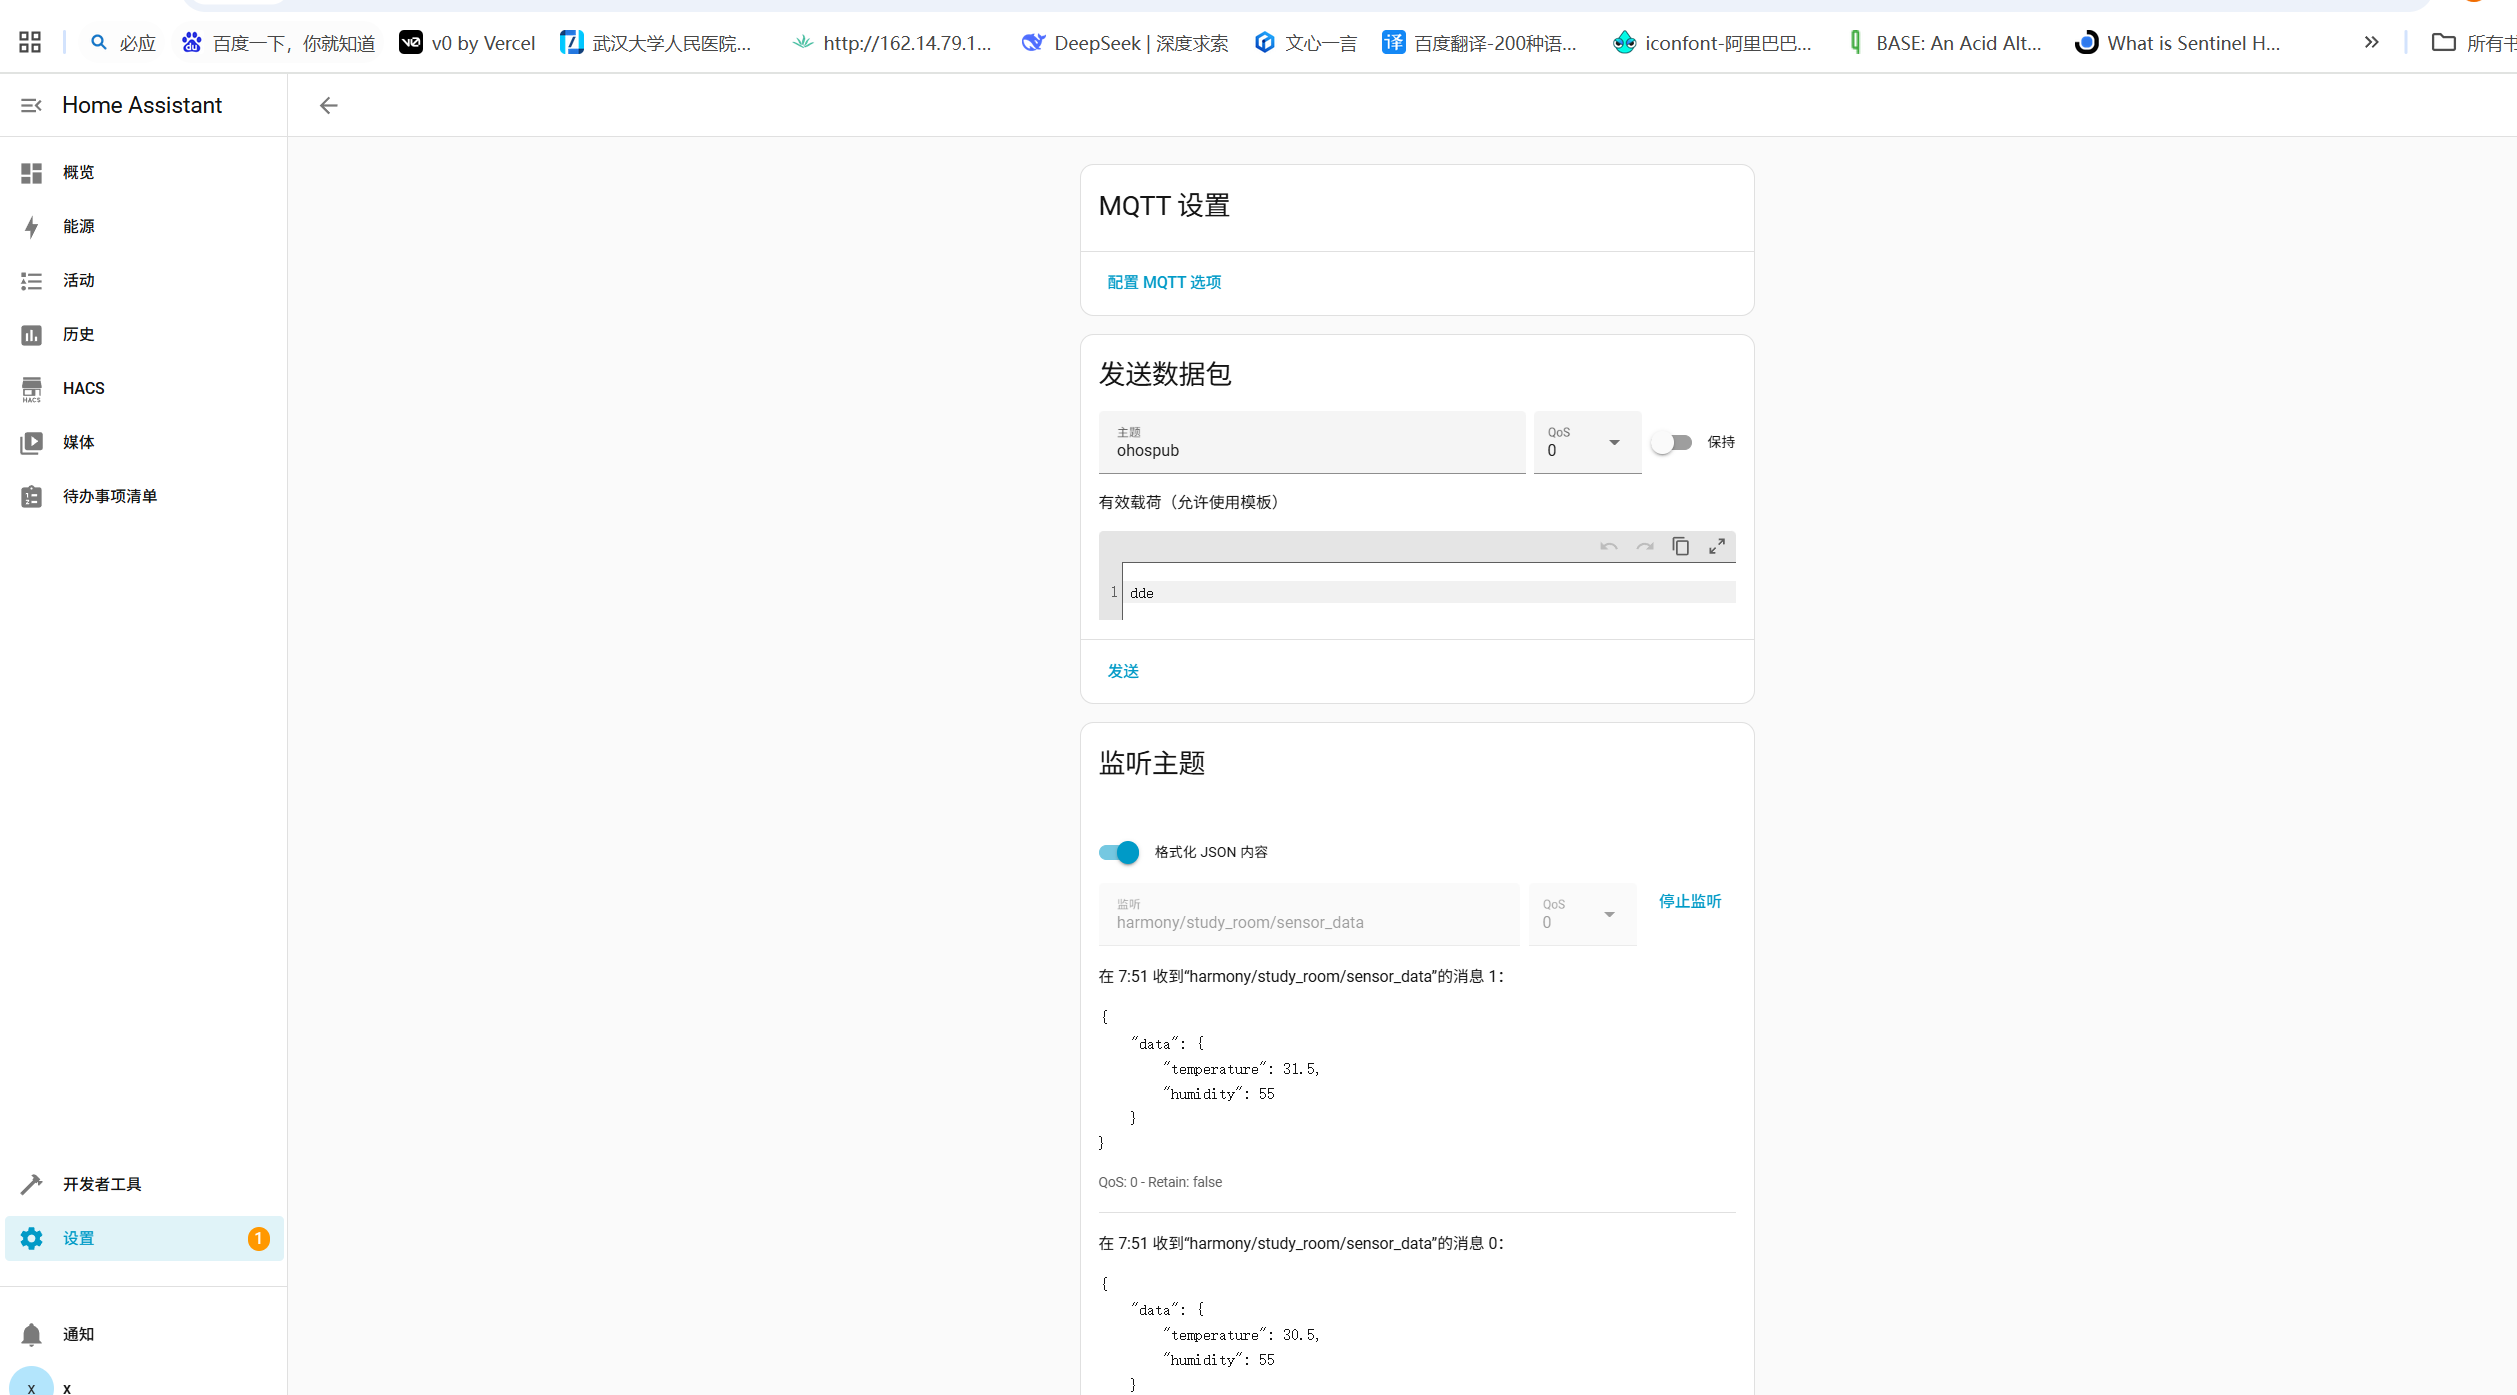Click 停止监听 to stop listening

pos(1690,902)
